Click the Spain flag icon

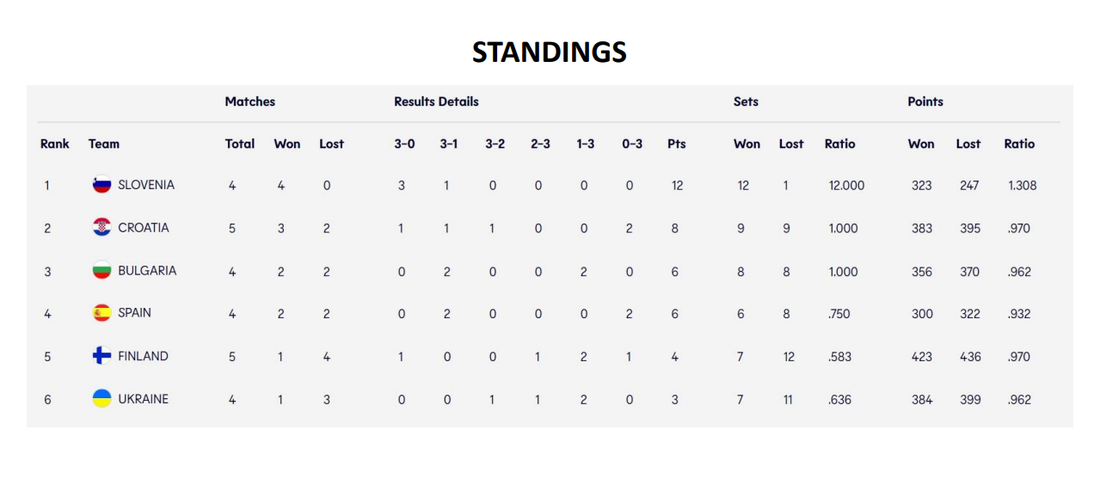click(101, 313)
